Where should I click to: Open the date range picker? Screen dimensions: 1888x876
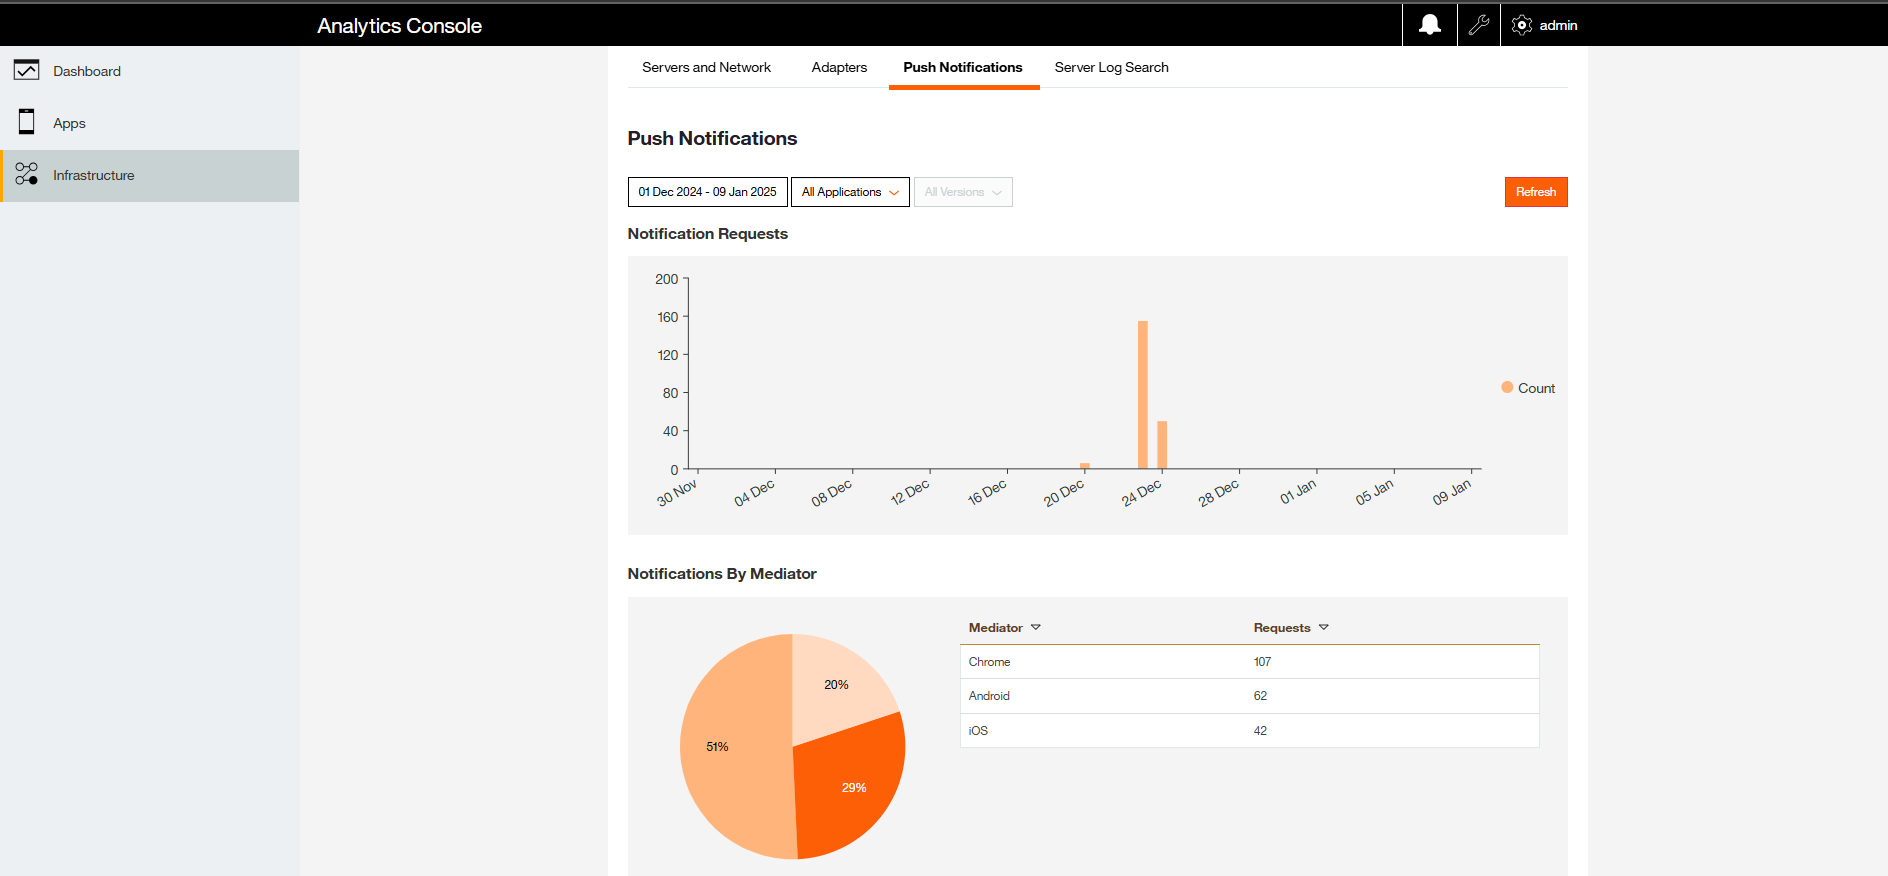click(x=707, y=192)
